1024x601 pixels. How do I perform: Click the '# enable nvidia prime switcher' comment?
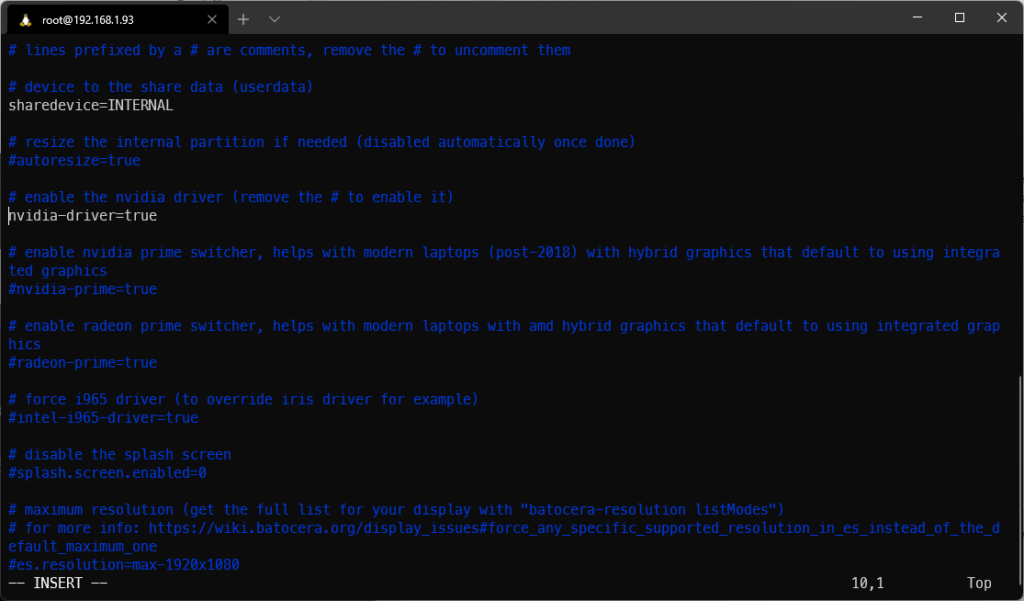pos(504,252)
